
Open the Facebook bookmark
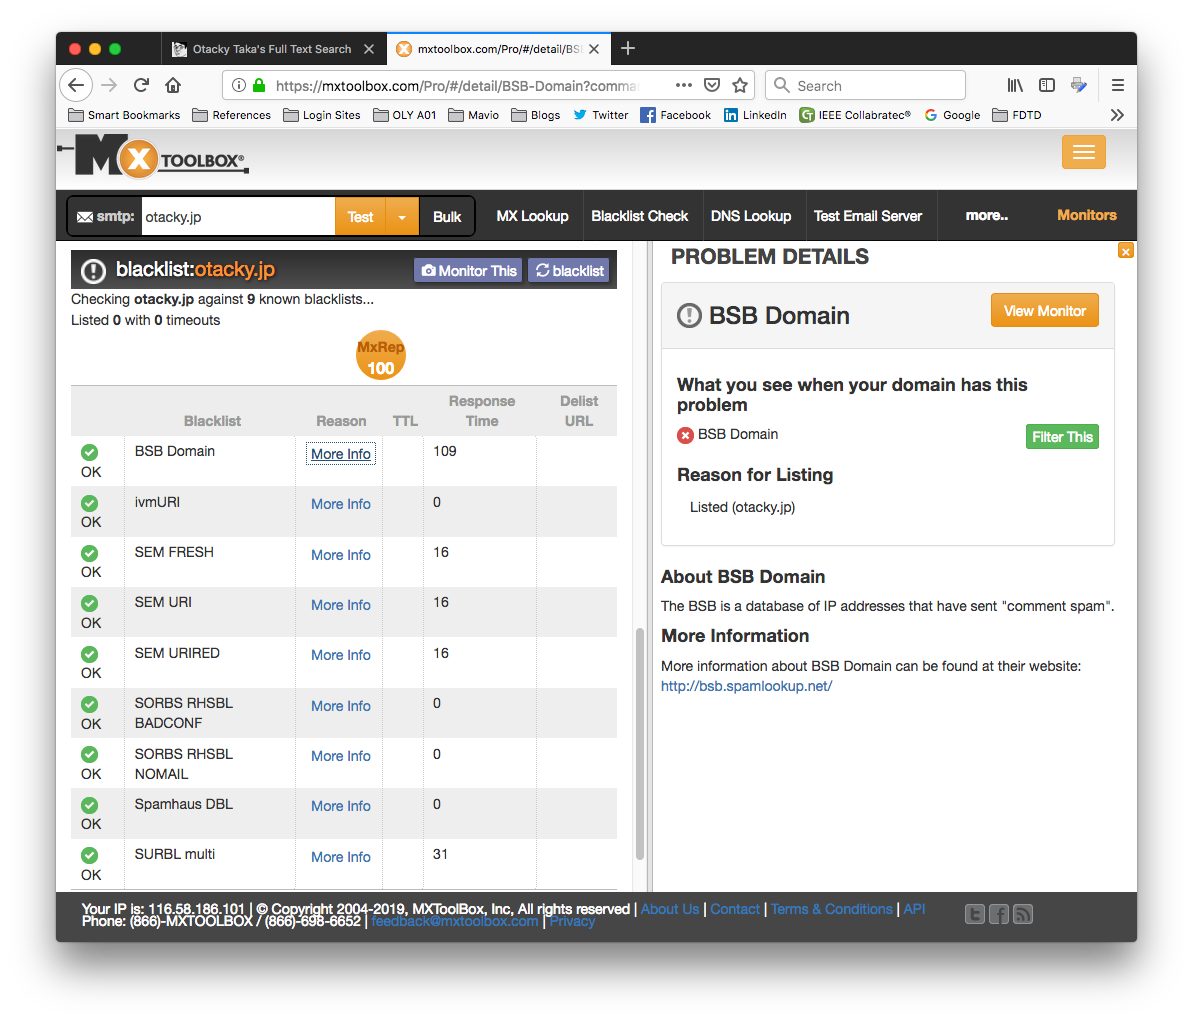[x=676, y=115]
